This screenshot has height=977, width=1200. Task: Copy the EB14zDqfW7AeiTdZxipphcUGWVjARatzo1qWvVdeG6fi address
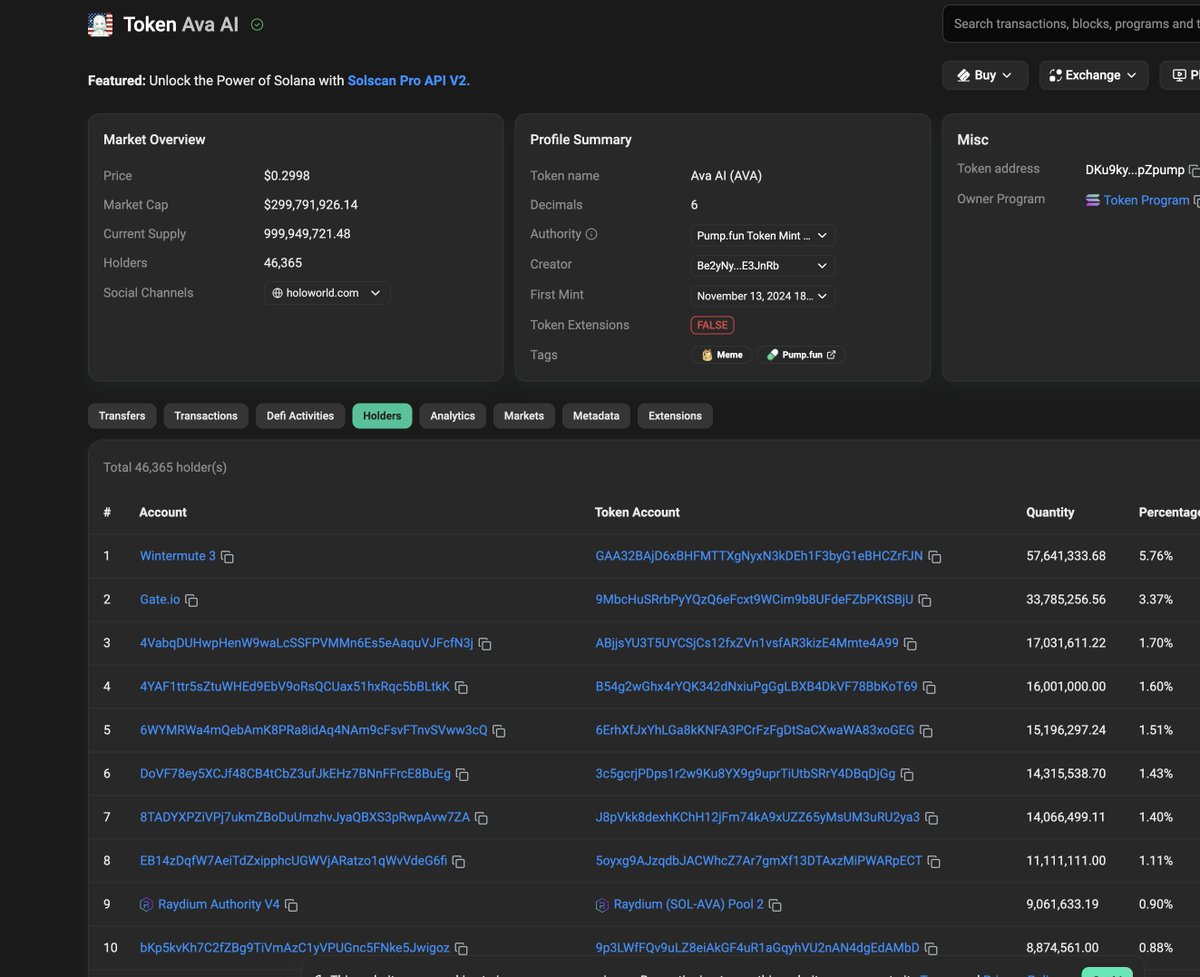click(459, 861)
